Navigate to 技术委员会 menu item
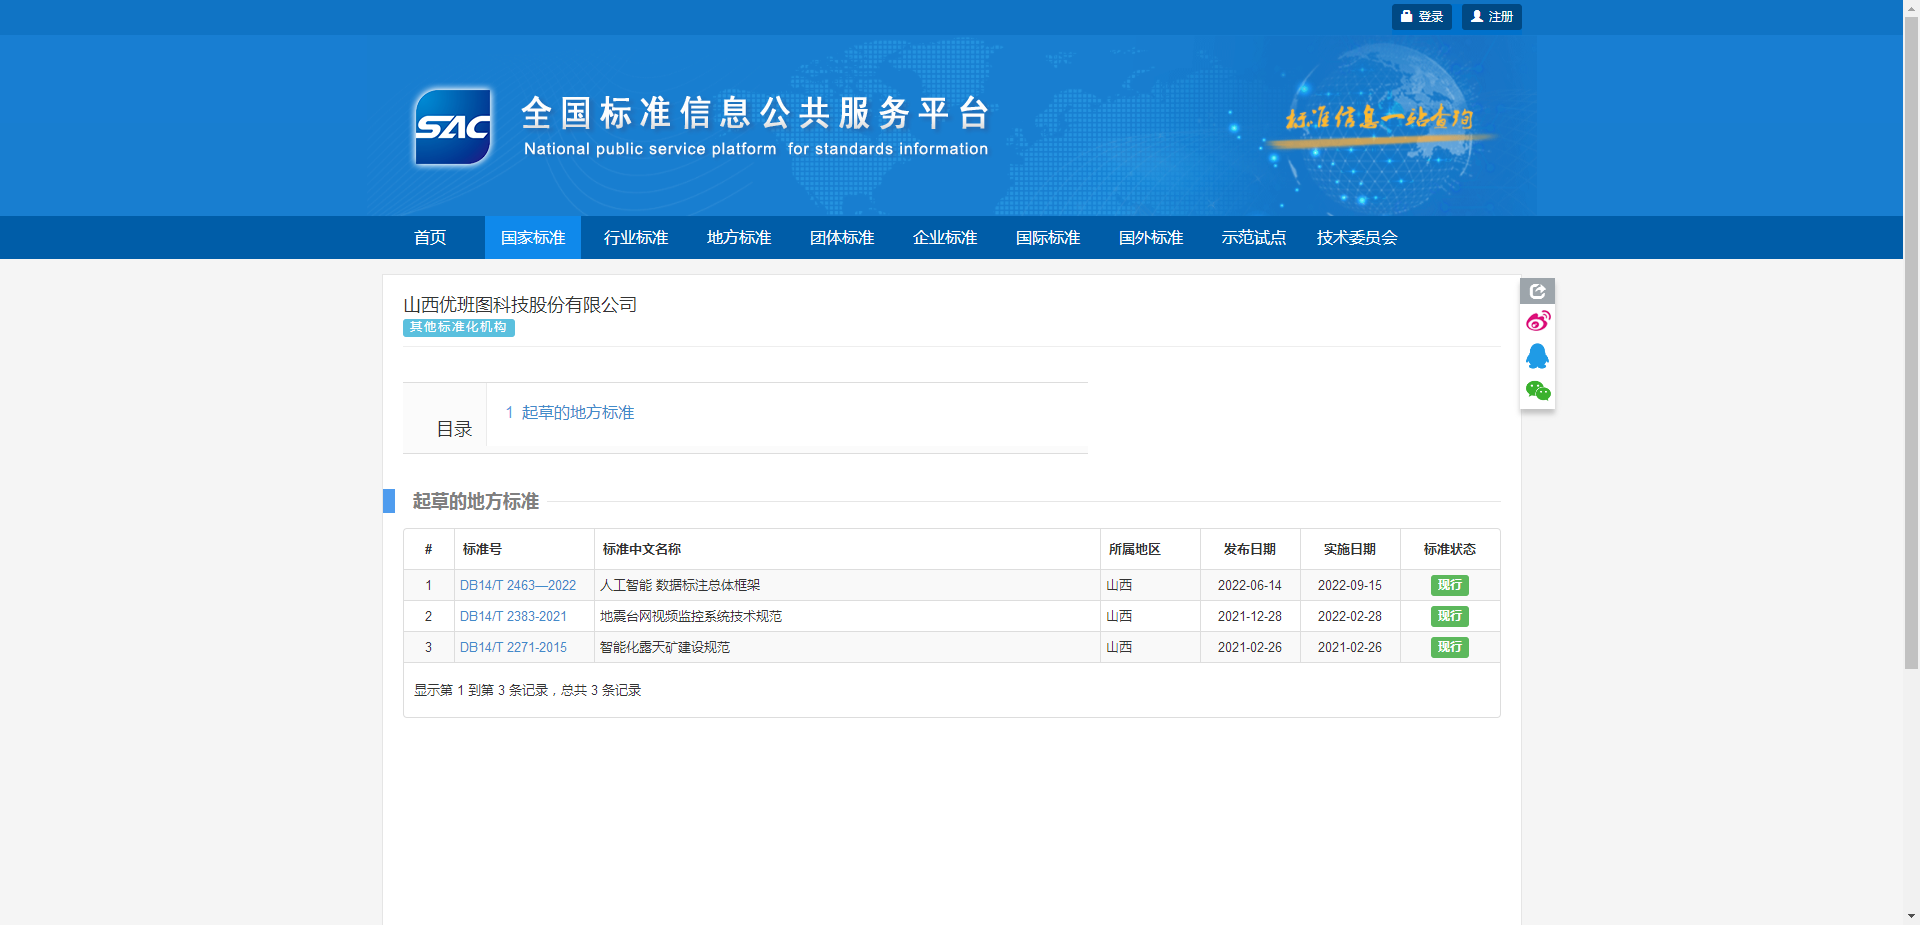Screen dimensions: 1920x925 [1357, 238]
